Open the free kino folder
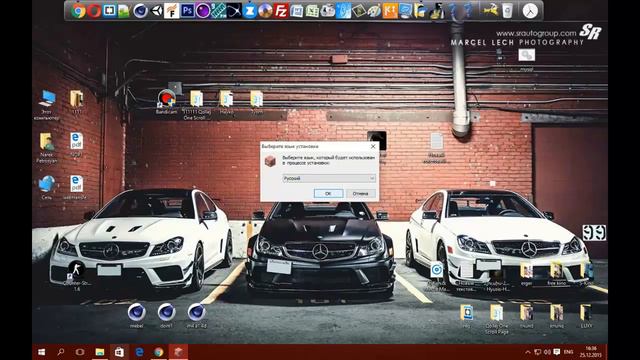Image resolution: width=640 pixels, height=360 pixels. 556,273
